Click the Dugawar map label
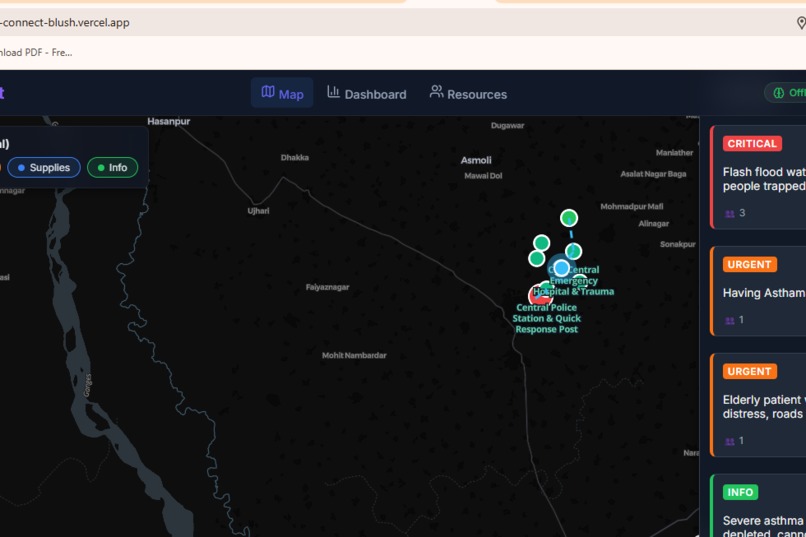 pos(507,125)
